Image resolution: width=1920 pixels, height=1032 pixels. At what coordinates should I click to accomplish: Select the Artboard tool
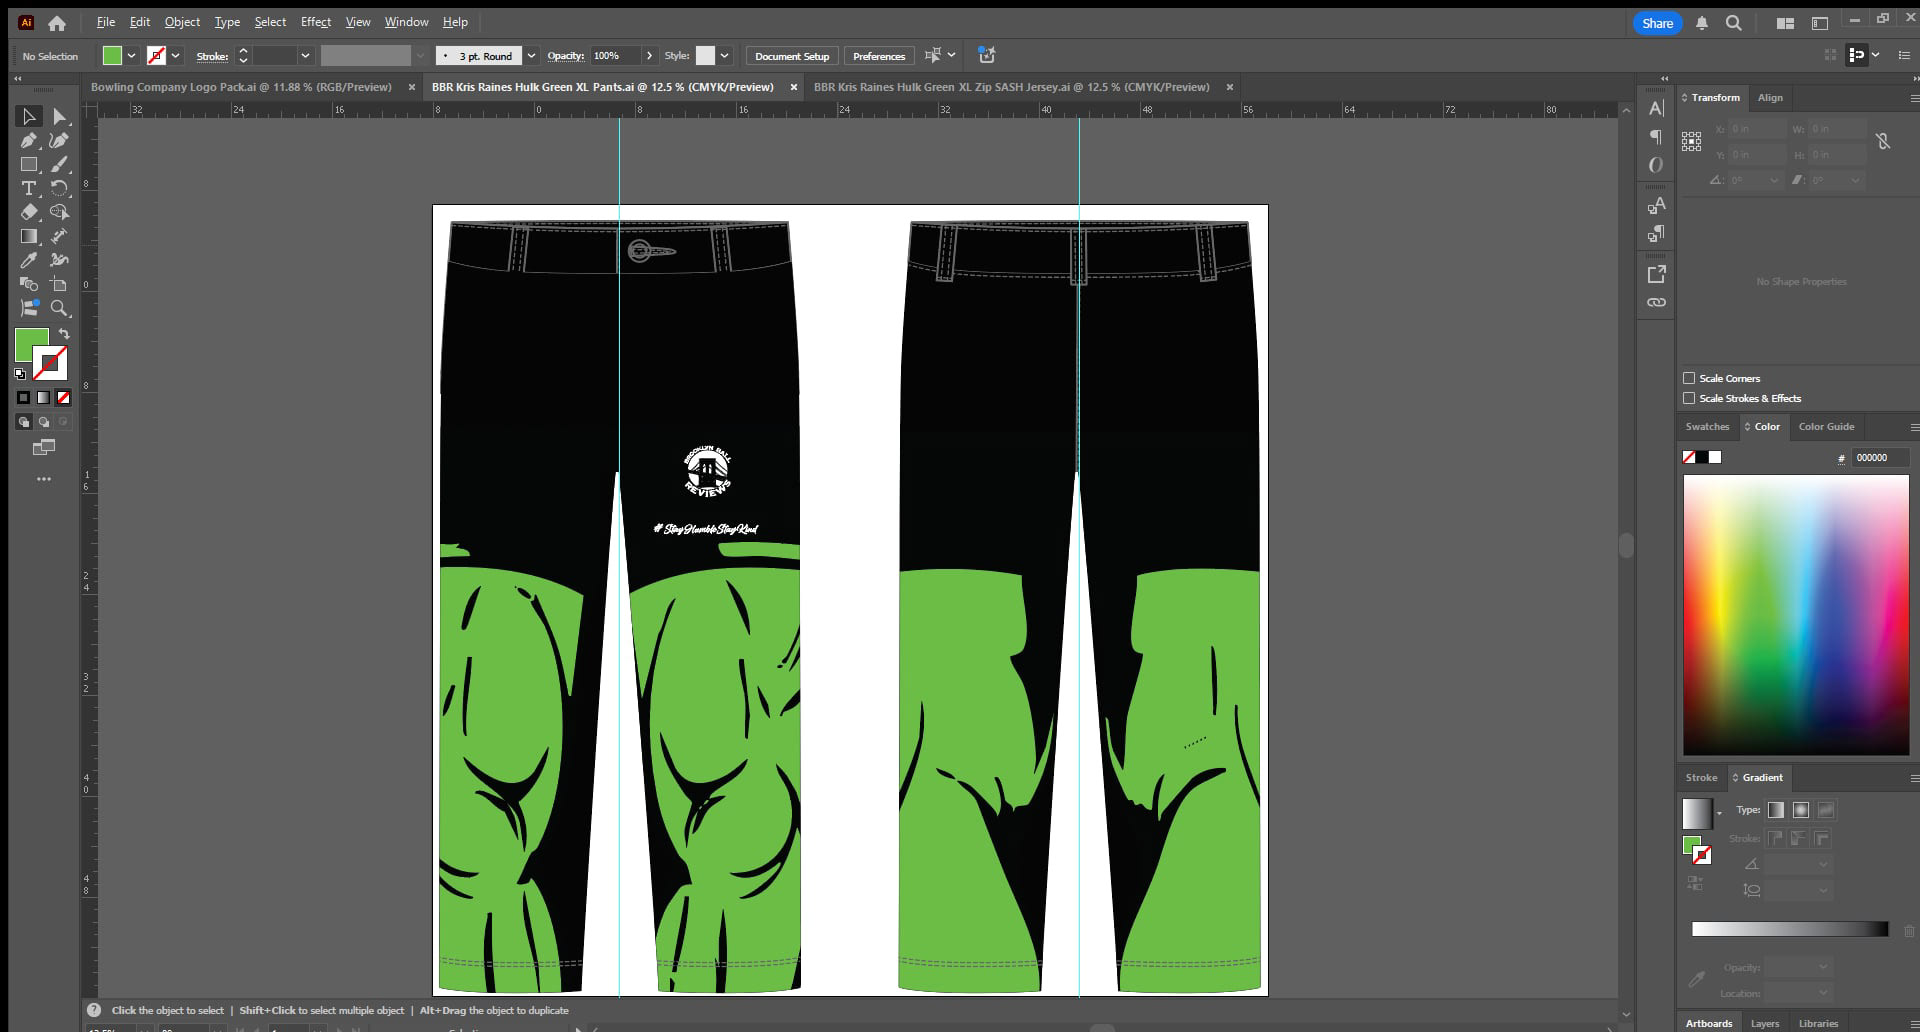click(59, 284)
